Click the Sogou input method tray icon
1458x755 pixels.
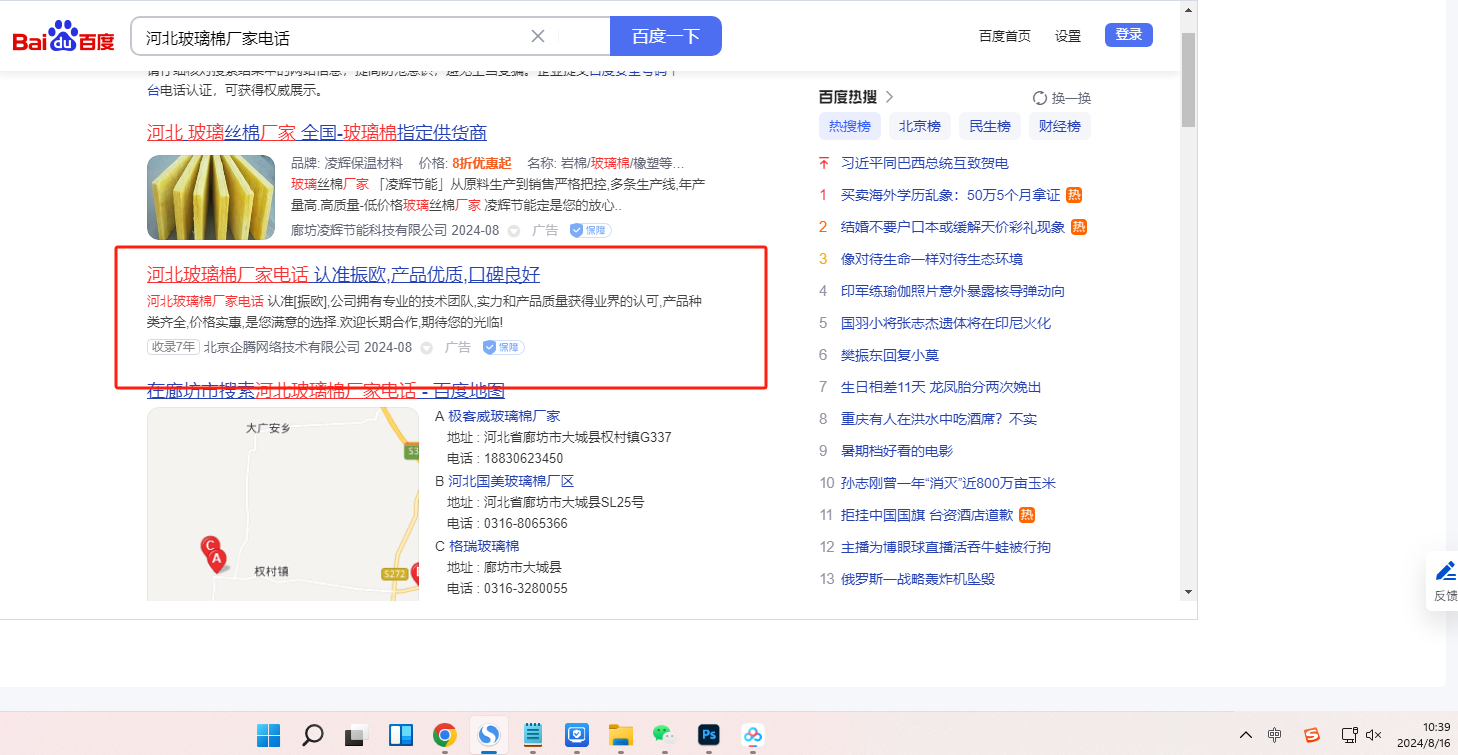(x=1311, y=735)
